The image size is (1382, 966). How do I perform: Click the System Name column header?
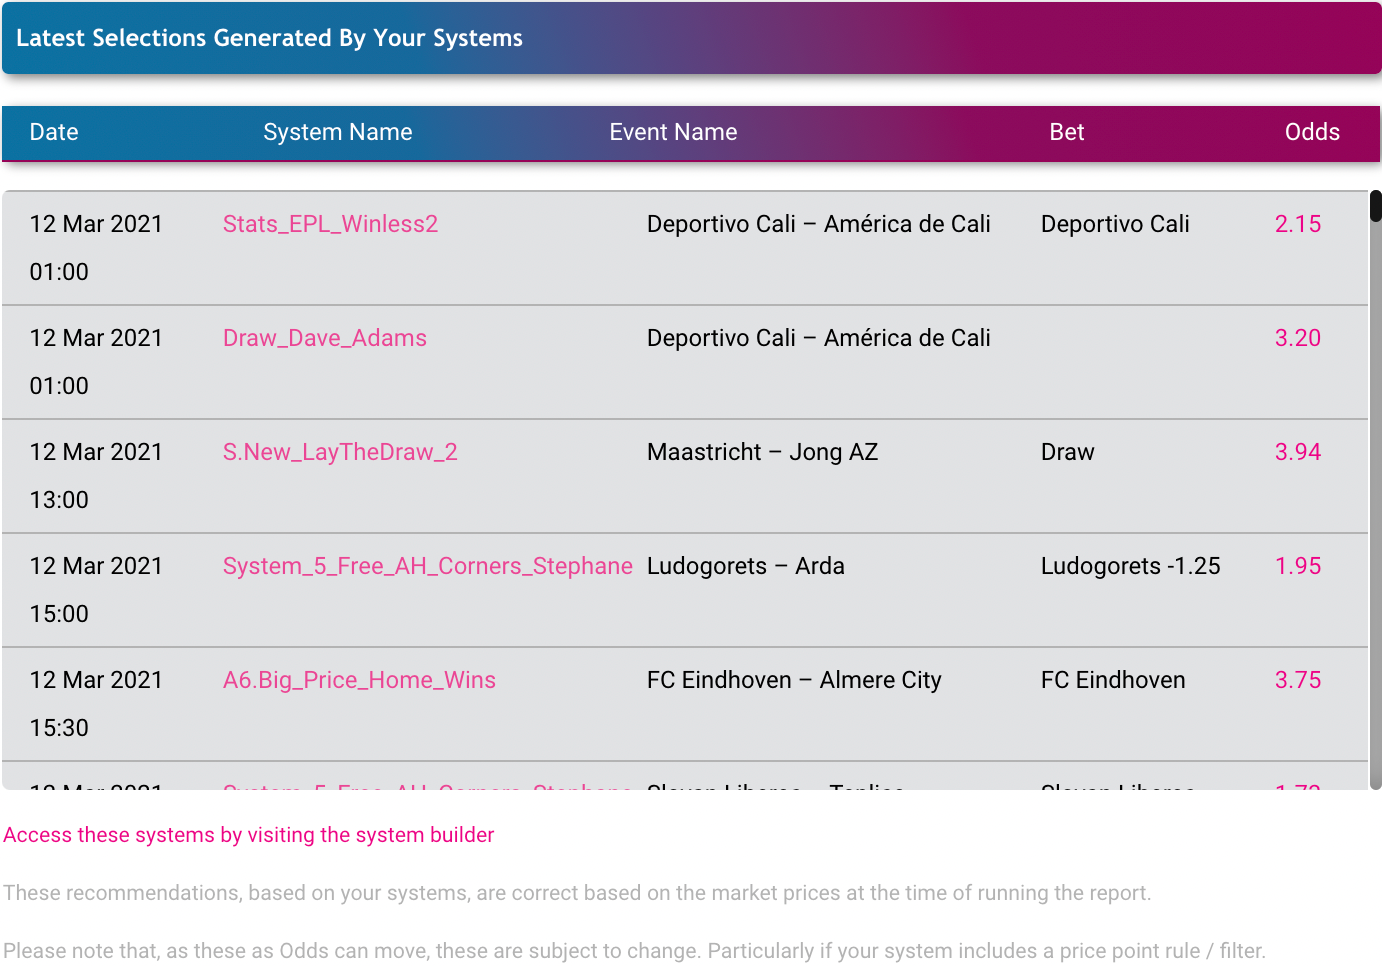pyautogui.click(x=338, y=132)
